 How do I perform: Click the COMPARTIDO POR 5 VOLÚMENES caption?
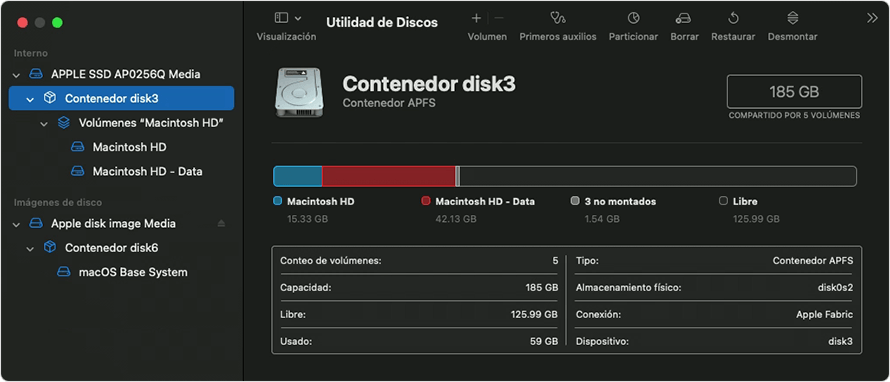tap(794, 116)
